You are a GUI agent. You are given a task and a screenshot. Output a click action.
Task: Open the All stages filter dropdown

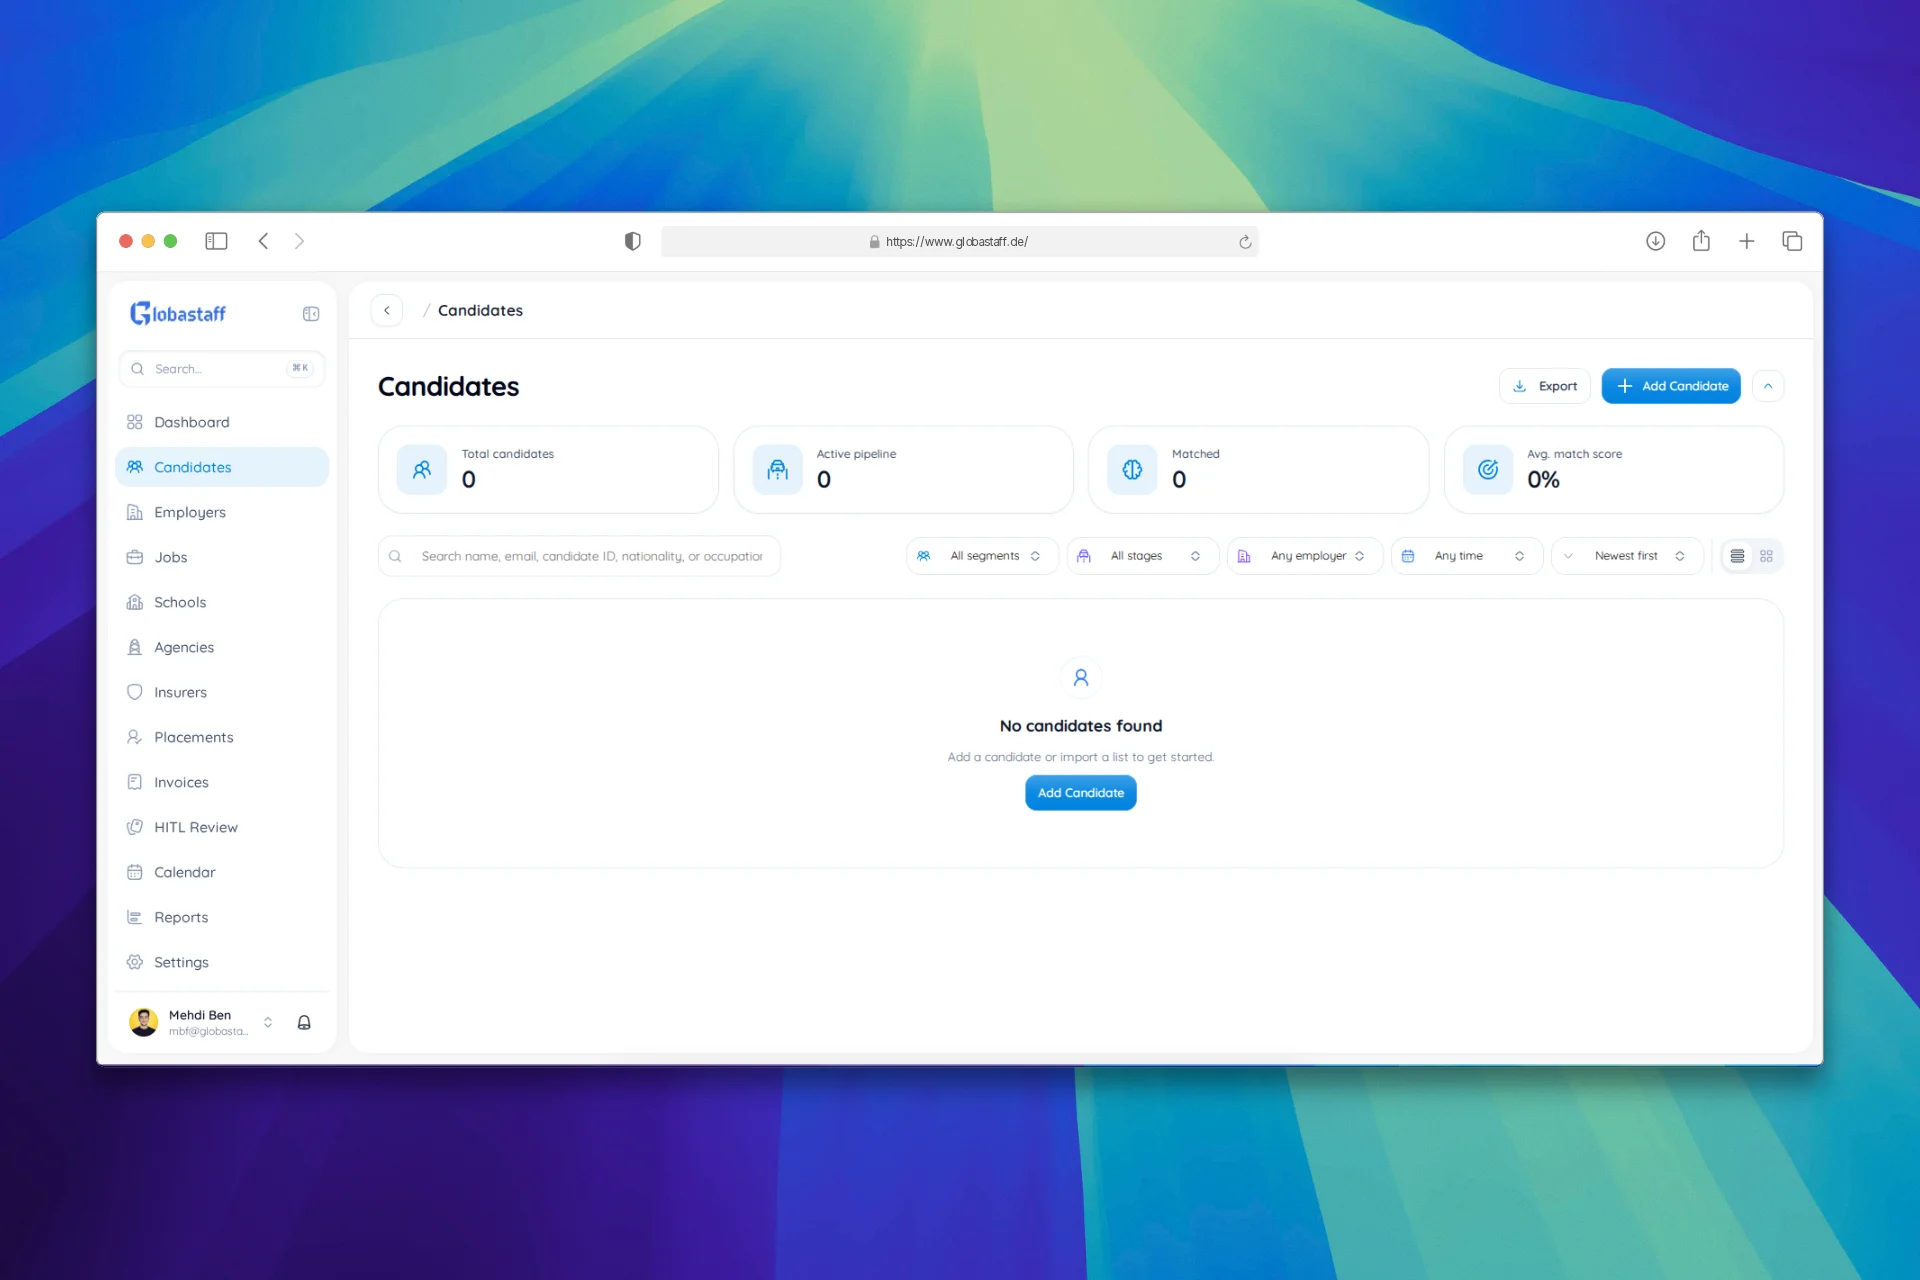tap(1143, 556)
